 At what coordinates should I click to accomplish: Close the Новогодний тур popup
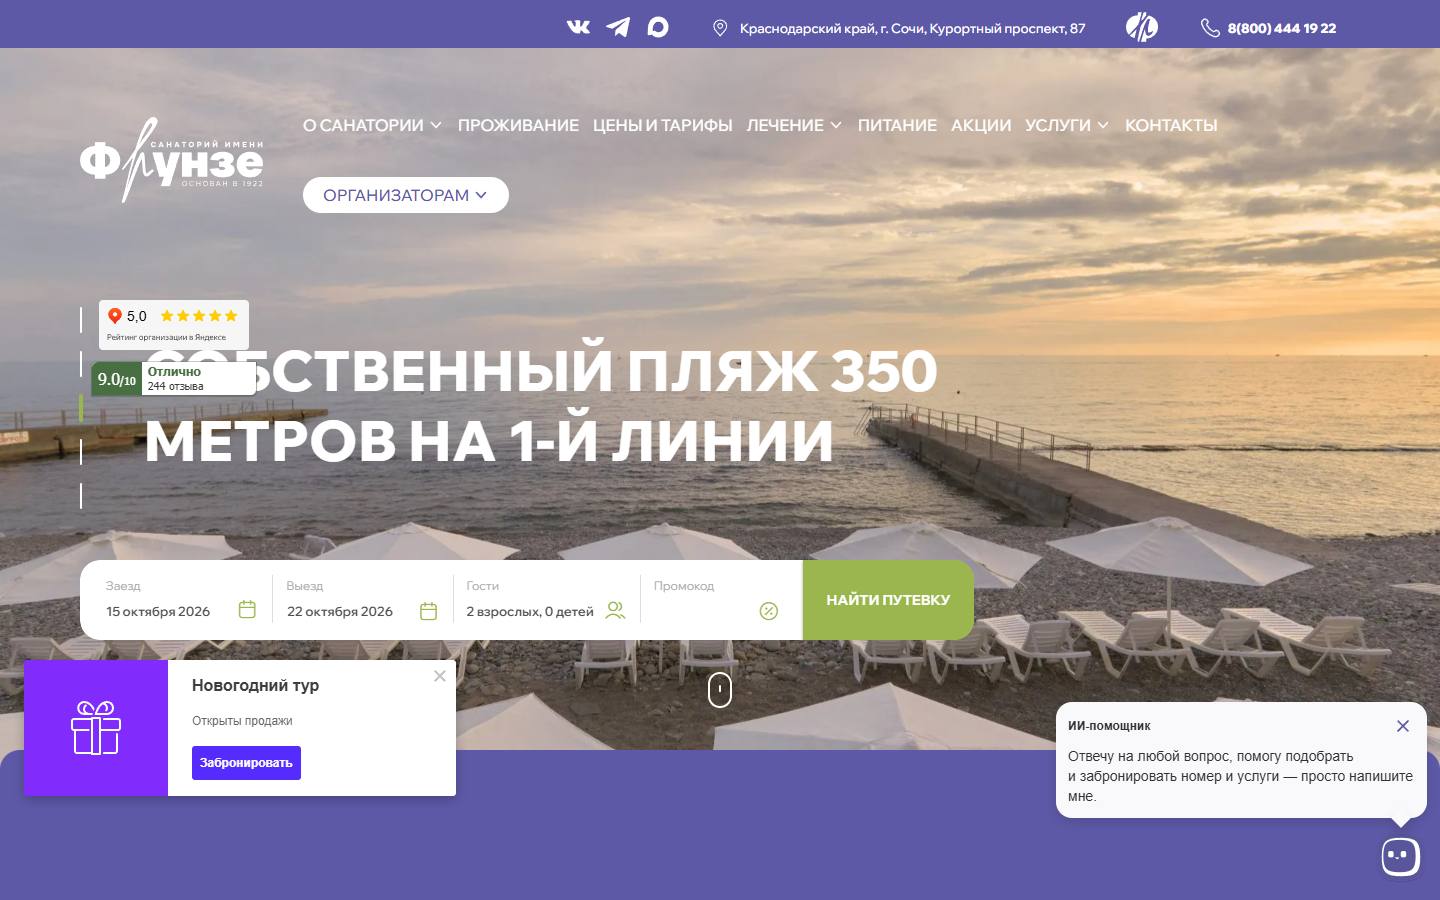click(x=440, y=676)
